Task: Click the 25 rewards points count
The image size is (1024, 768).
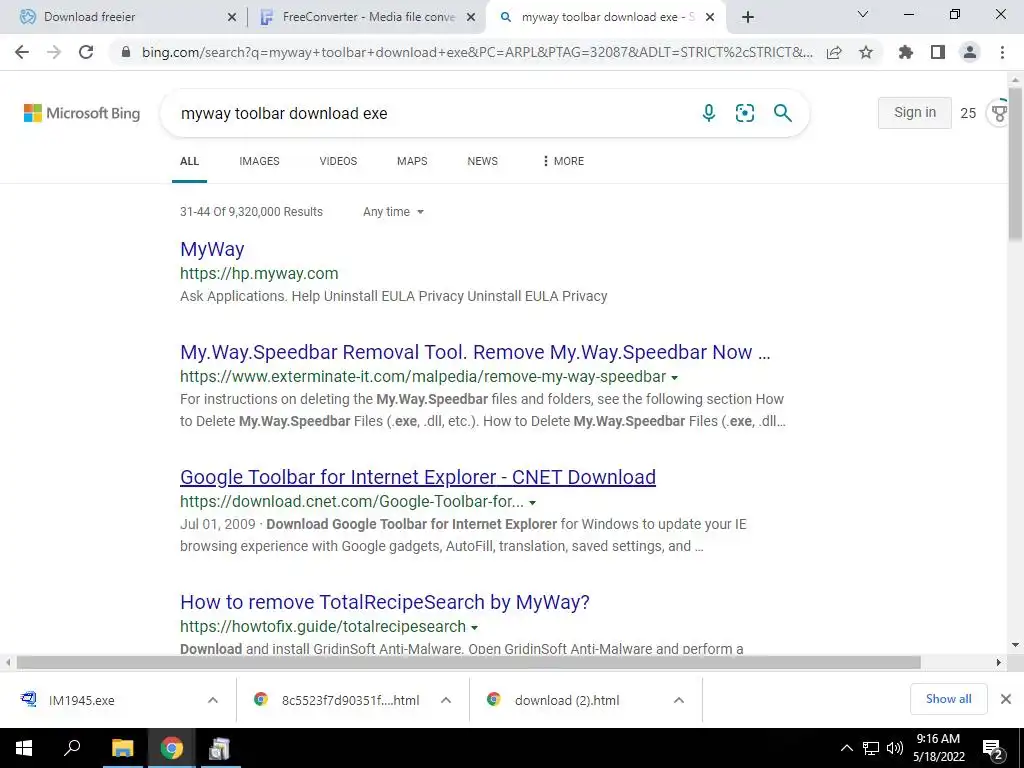Action: point(968,113)
